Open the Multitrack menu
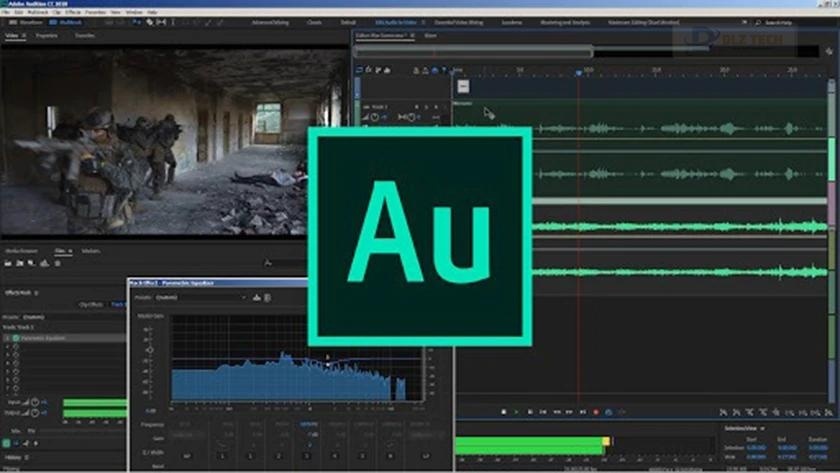This screenshot has width=840, height=473. pyautogui.click(x=38, y=12)
